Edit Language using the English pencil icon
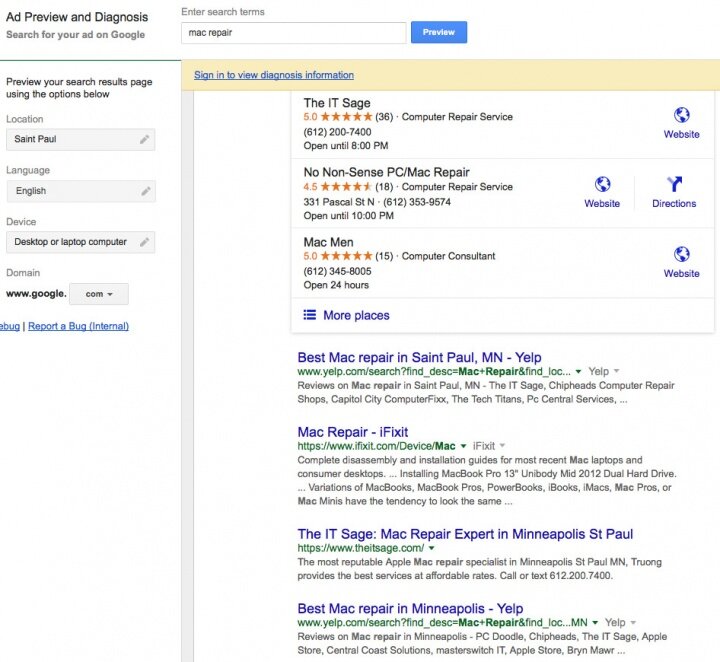 tap(146, 191)
